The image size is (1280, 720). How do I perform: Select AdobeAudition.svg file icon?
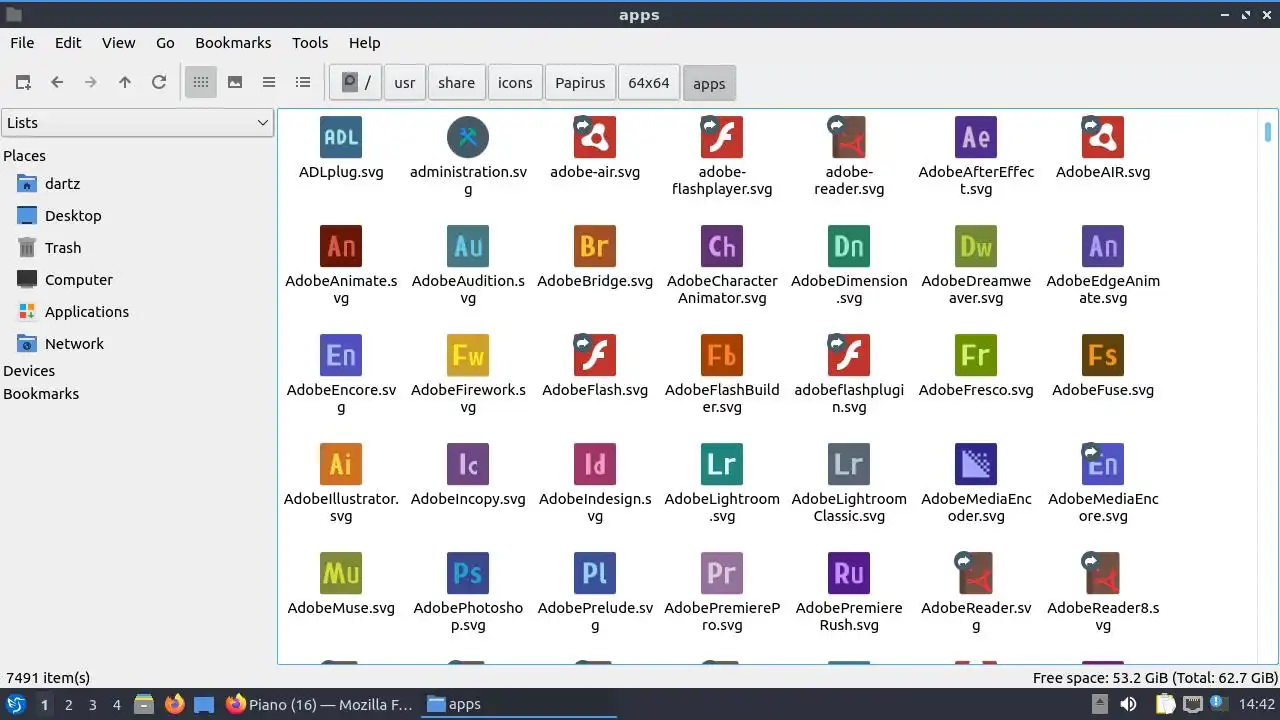(468, 246)
